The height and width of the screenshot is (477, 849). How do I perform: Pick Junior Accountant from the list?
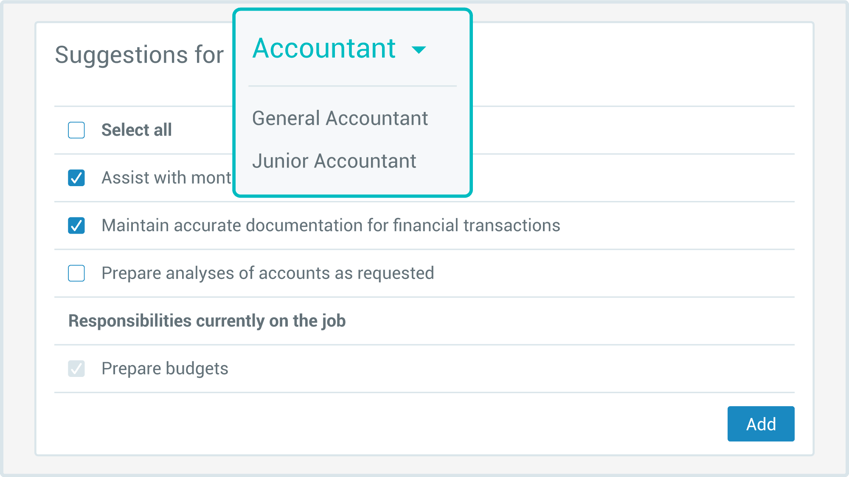(x=334, y=161)
